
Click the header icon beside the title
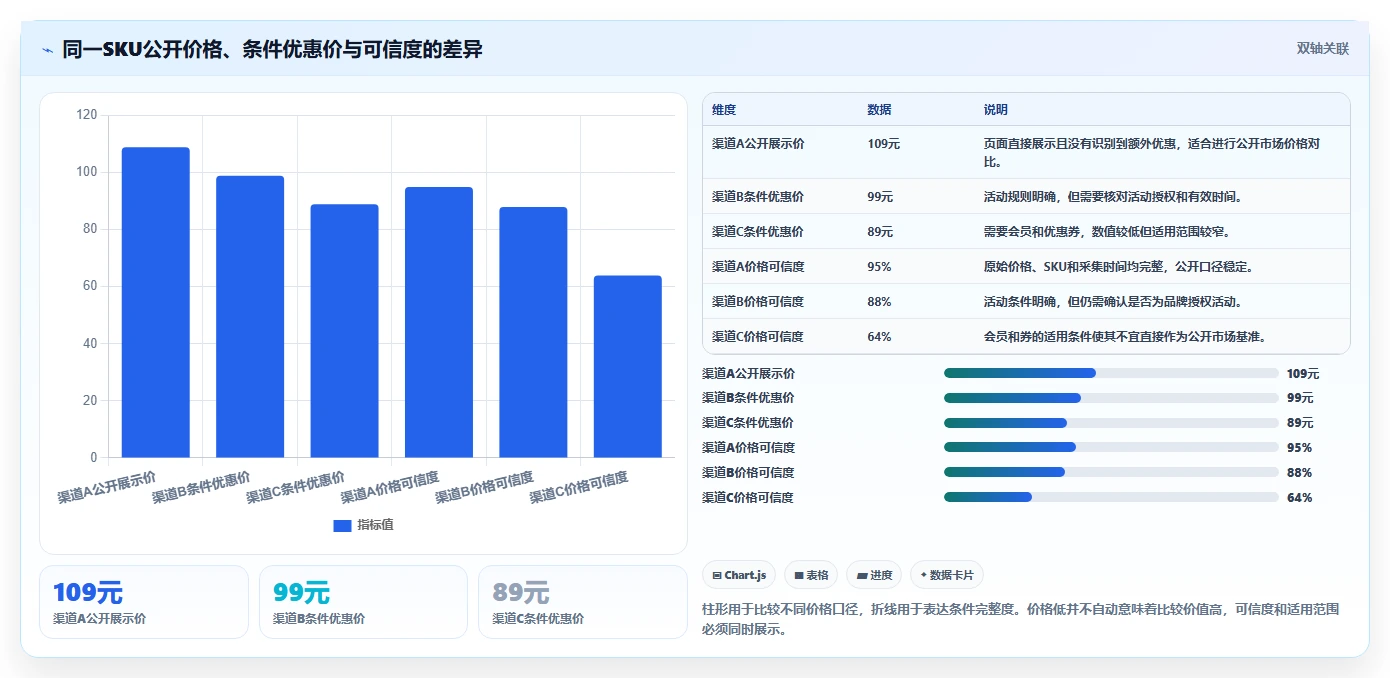[x=47, y=50]
